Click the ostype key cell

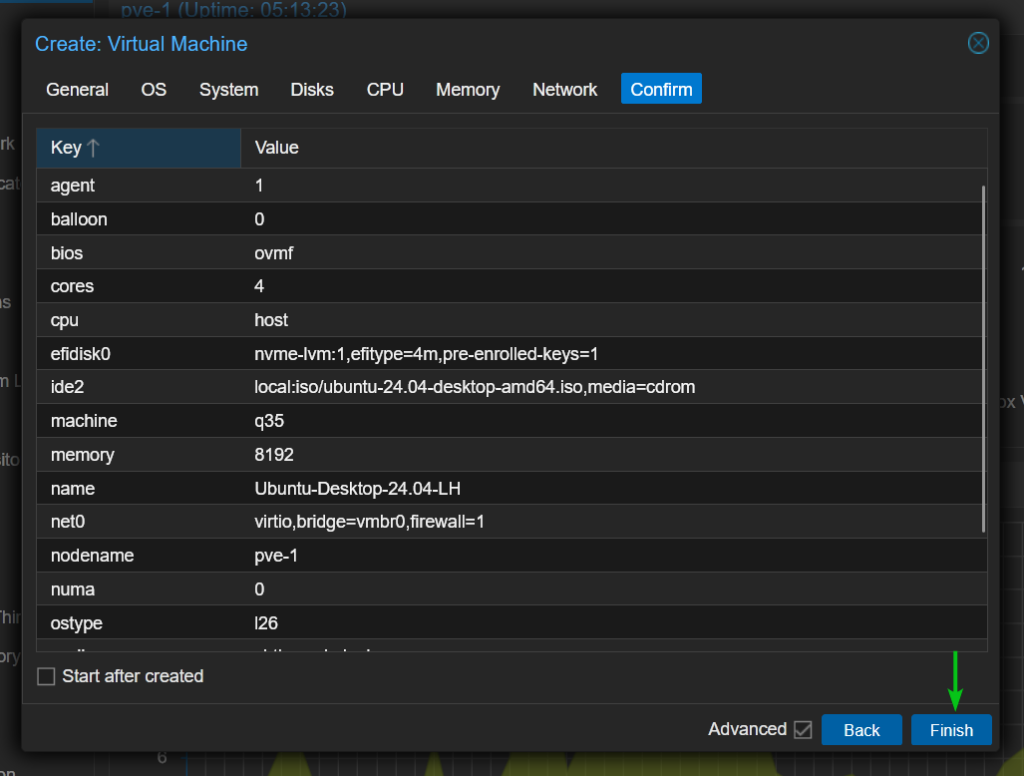tap(76, 623)
